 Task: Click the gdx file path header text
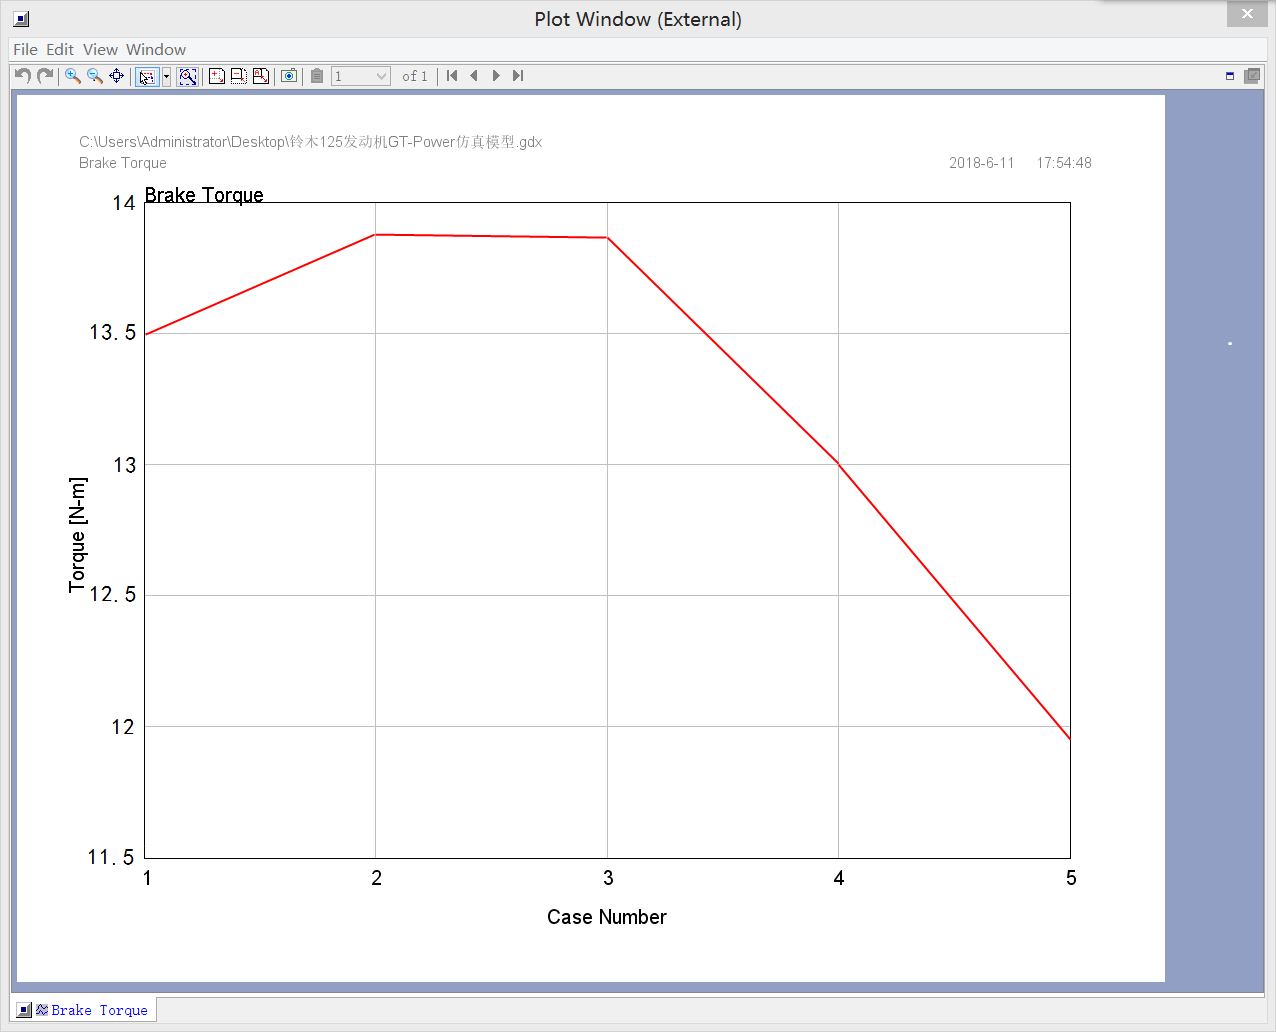311,142
